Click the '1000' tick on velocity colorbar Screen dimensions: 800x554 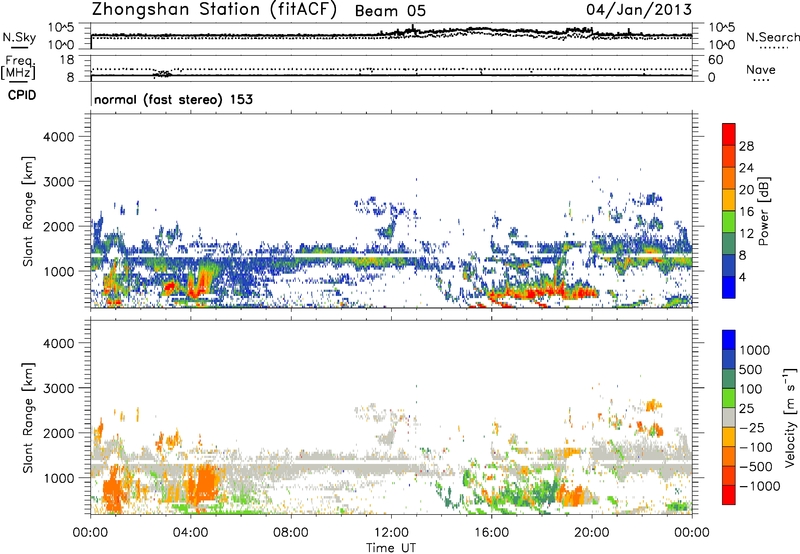click(x=754, y=350)
